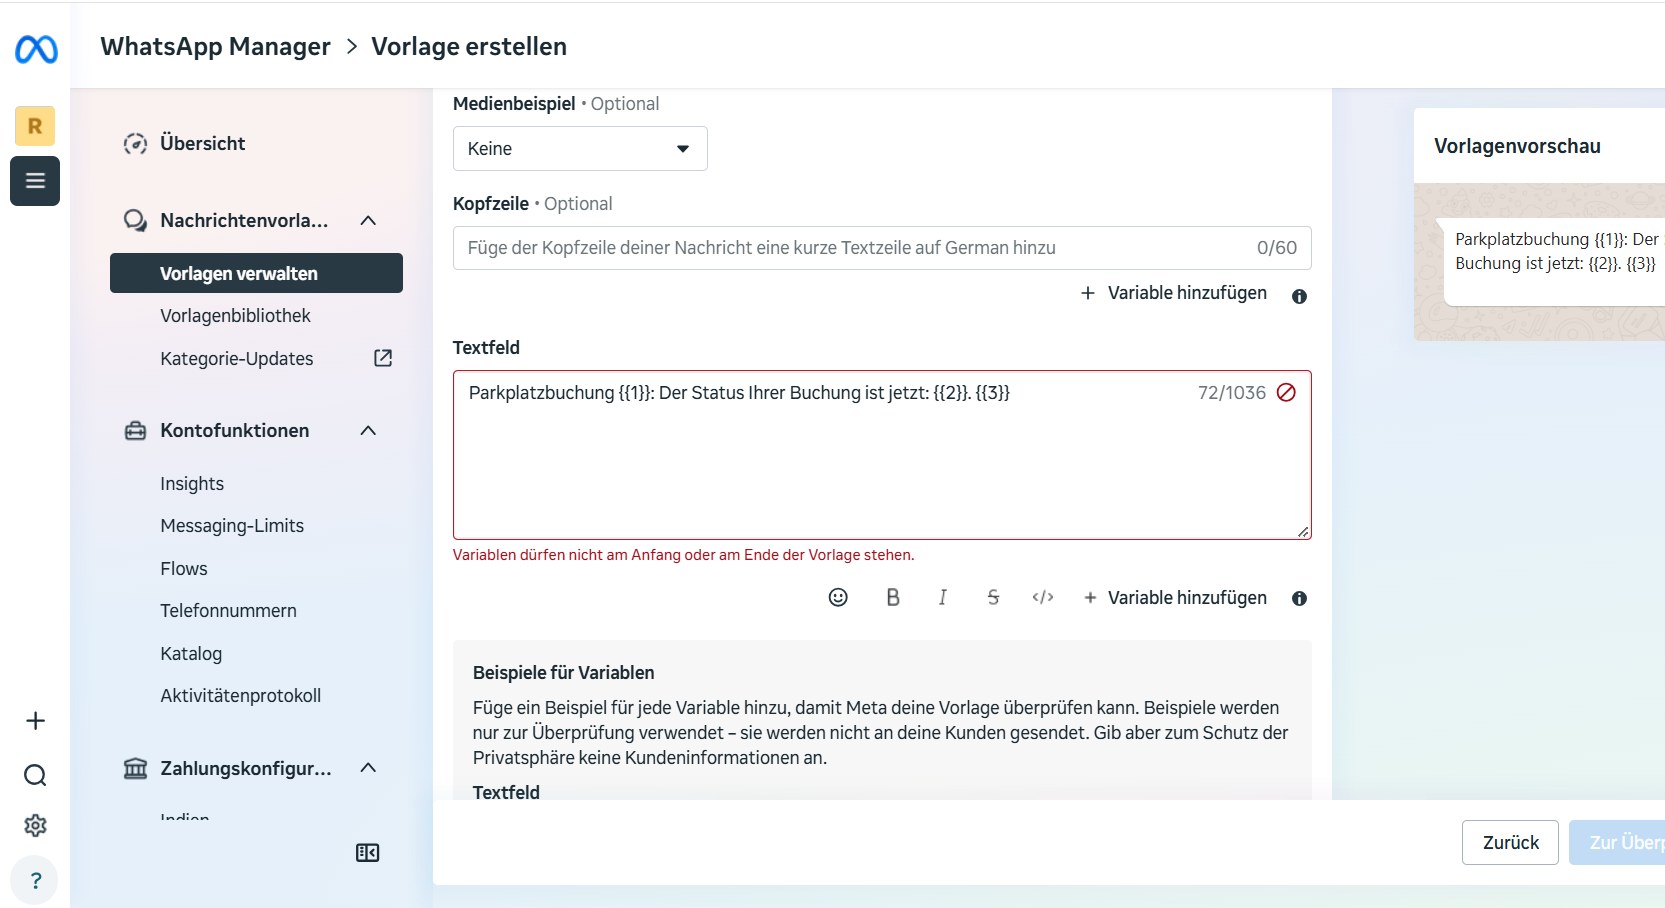
Task: Click WhatsApp Manager breadcrumb link
Action: 215,47
